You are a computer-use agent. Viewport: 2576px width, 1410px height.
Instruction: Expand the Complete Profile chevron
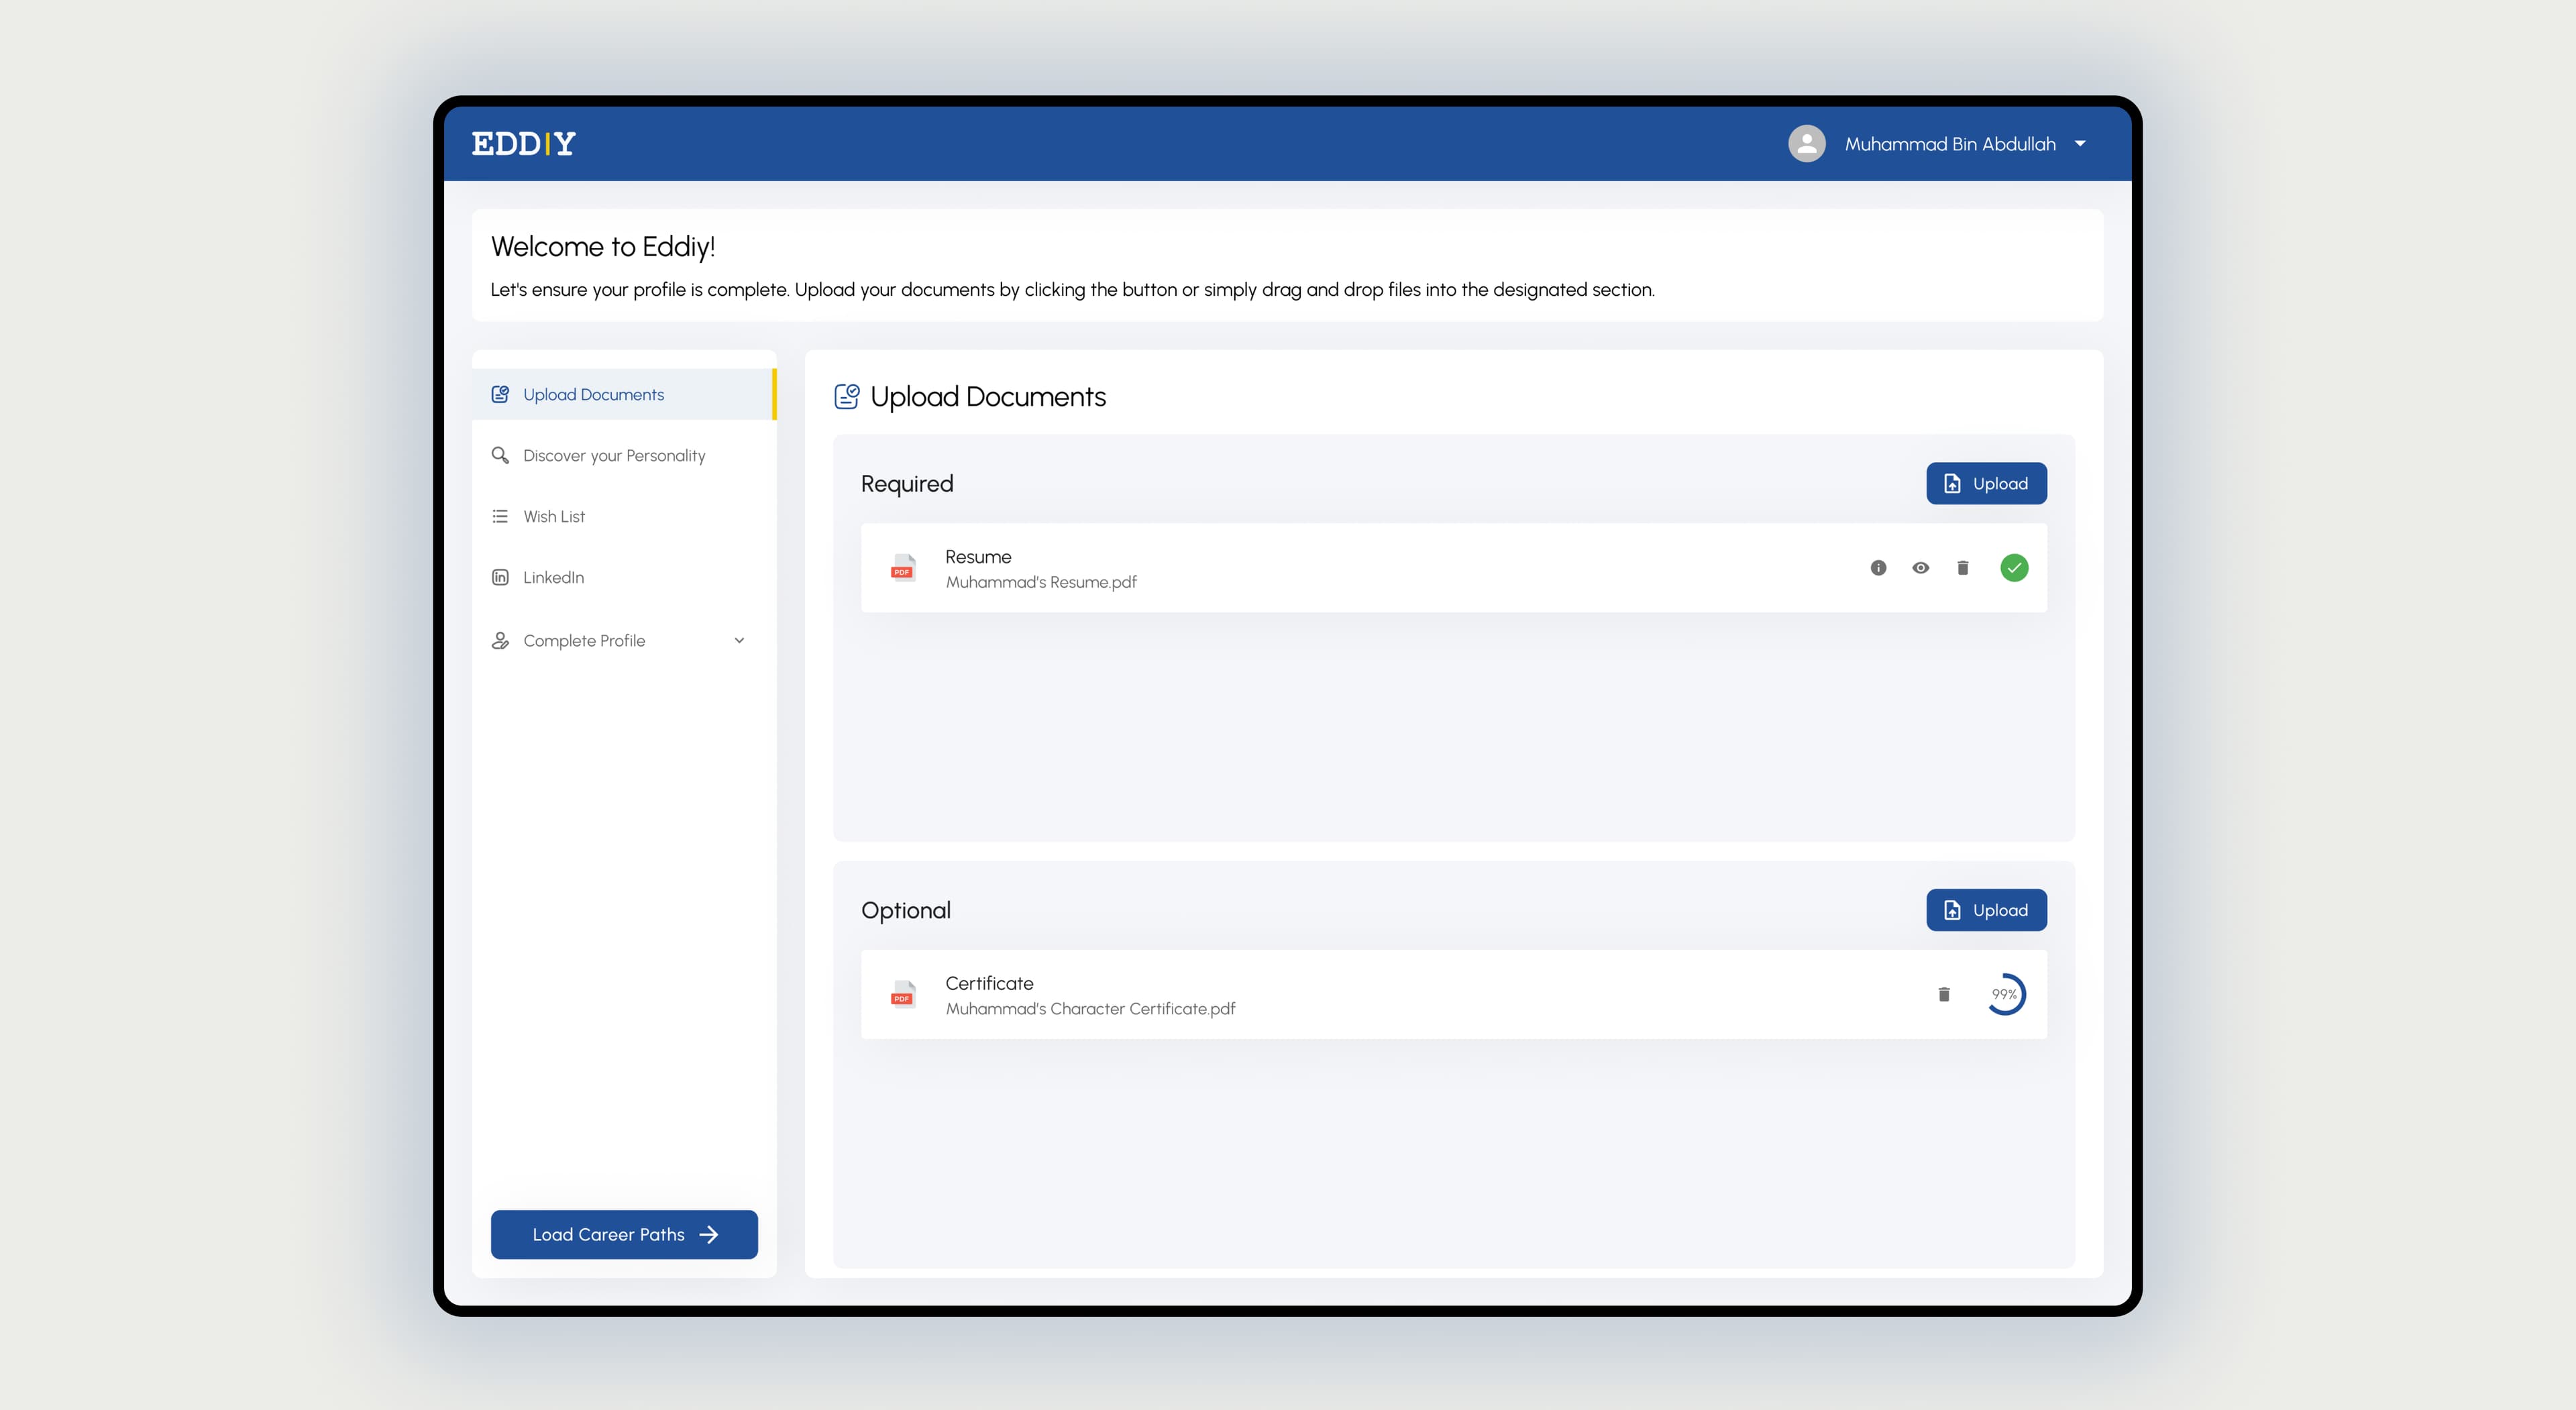pos(739,641)
